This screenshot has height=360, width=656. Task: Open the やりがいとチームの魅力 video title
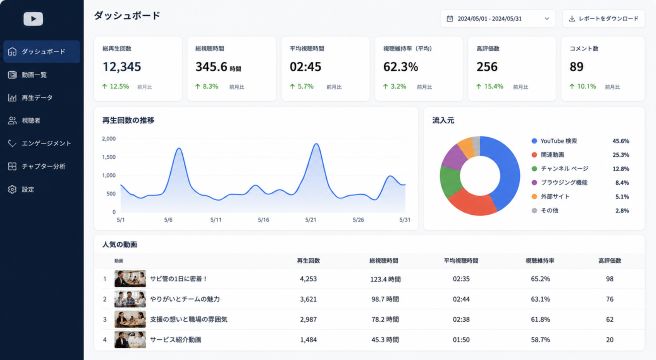[x=184, y=299]
